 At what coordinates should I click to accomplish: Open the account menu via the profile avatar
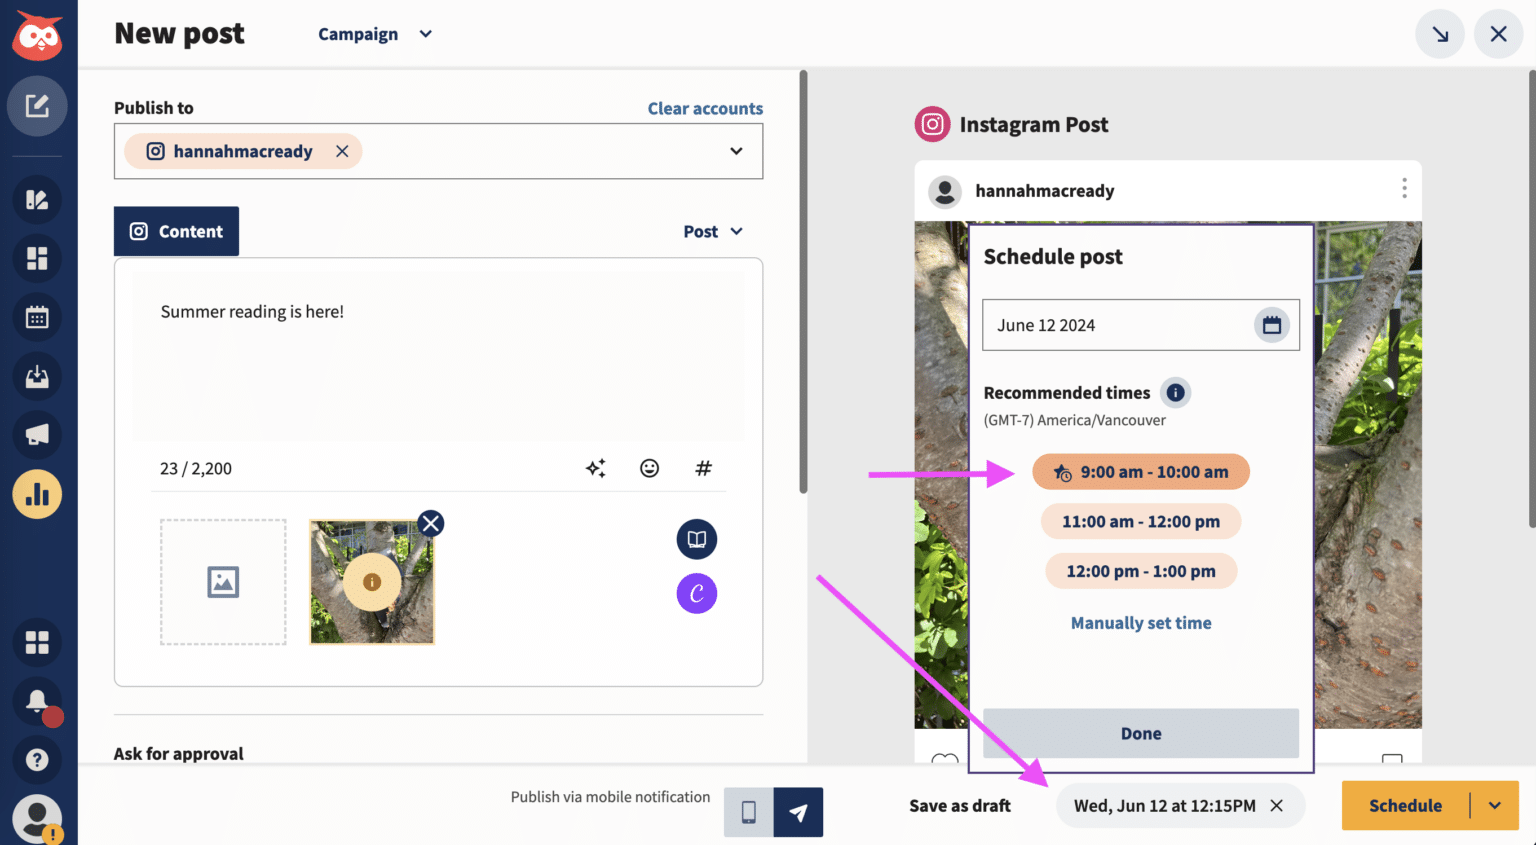point(37,817)
